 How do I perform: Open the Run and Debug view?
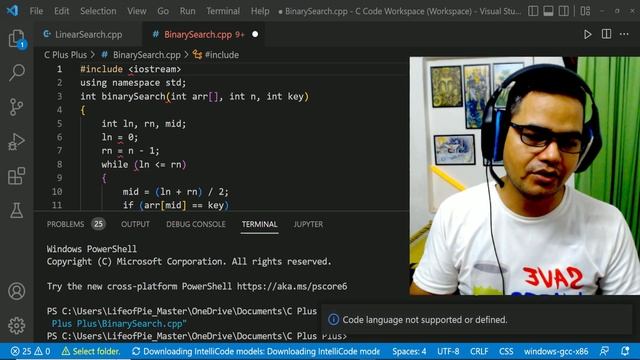pos(17,142)
